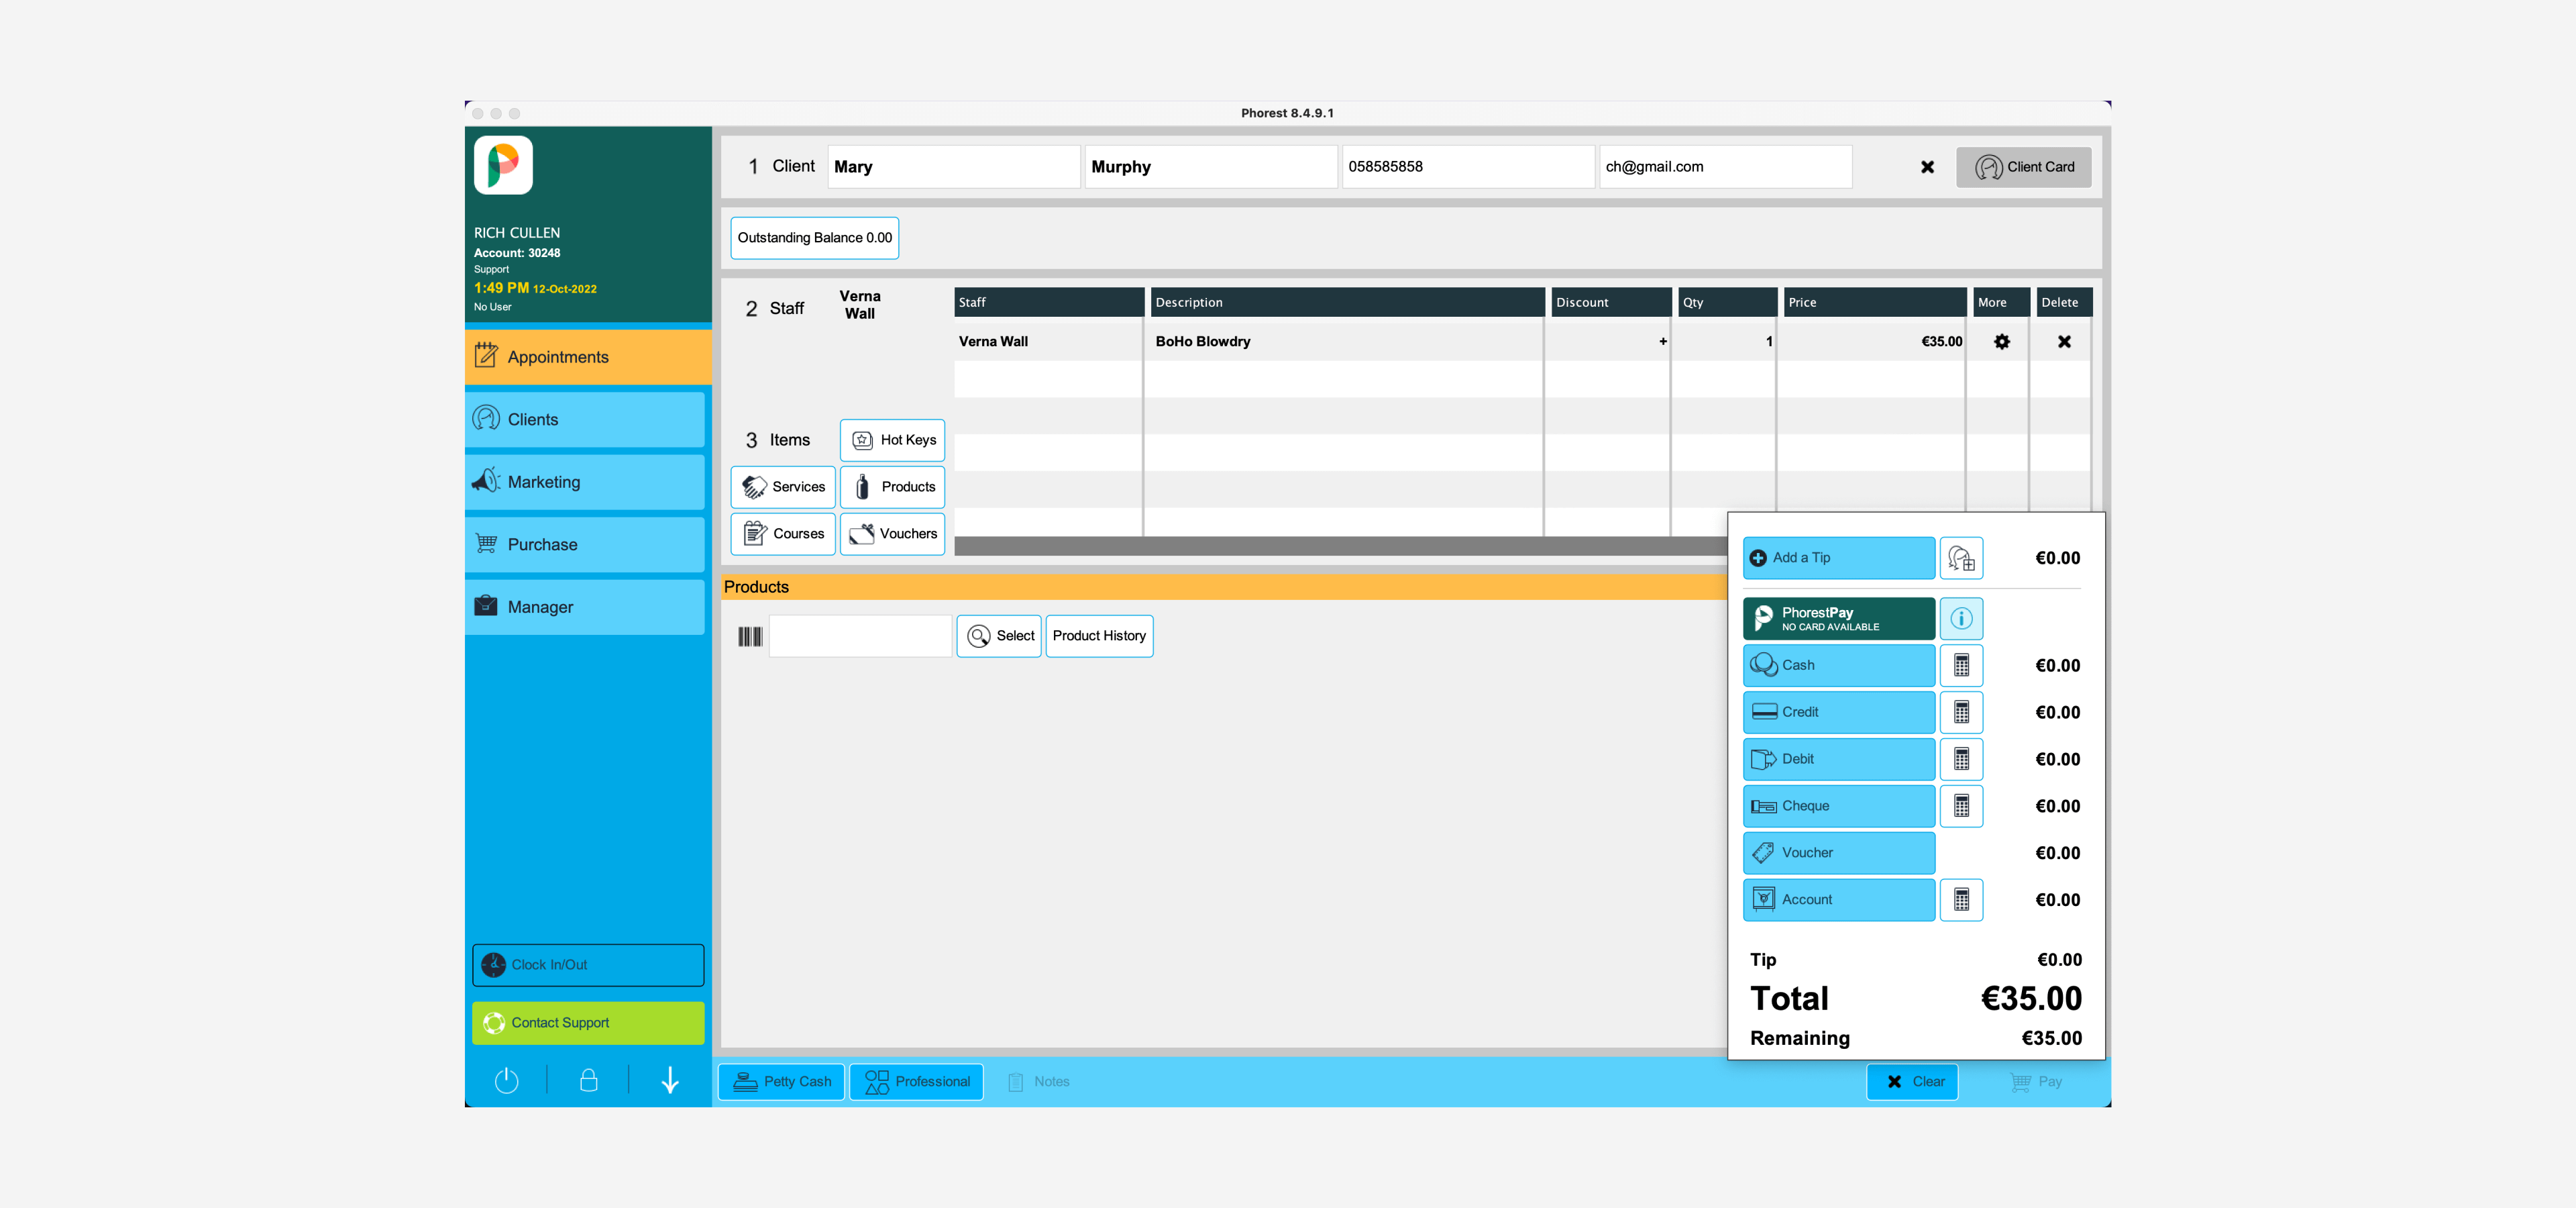
Task: Go to Marketing section
Action: coord(585,482)
